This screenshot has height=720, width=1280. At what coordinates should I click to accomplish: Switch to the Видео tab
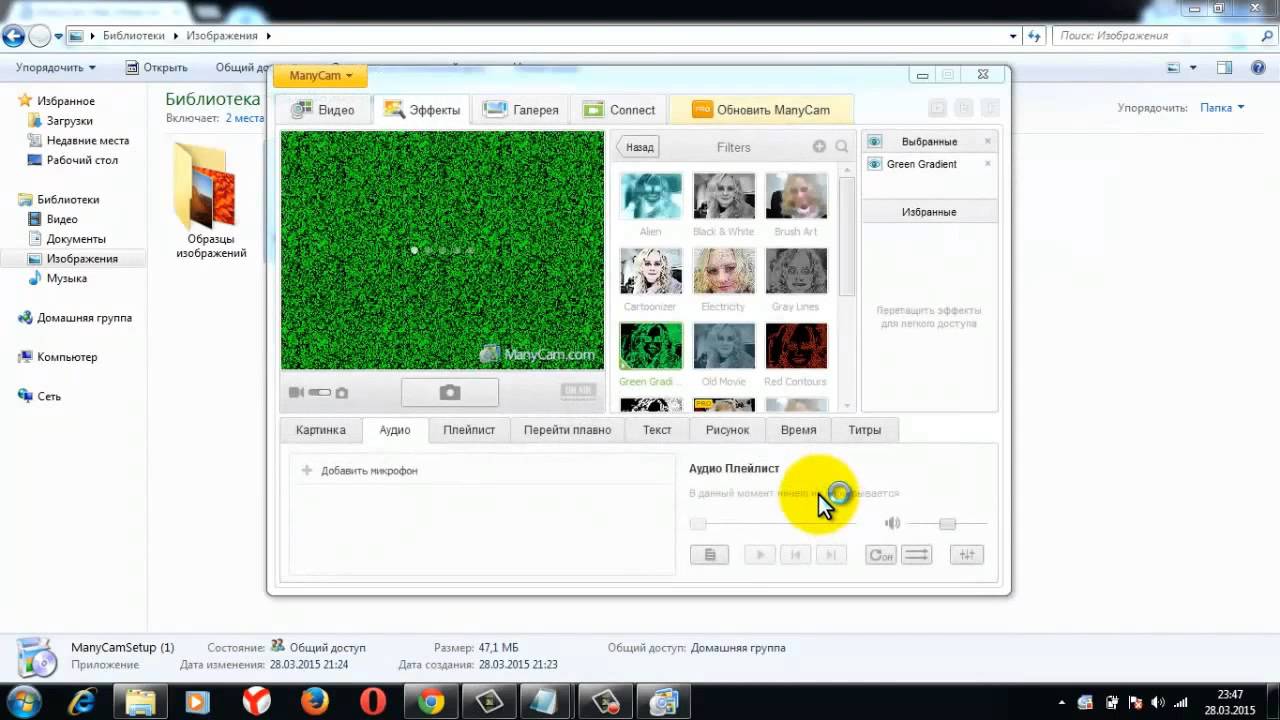pyautogui.click(x=322, y=110)
